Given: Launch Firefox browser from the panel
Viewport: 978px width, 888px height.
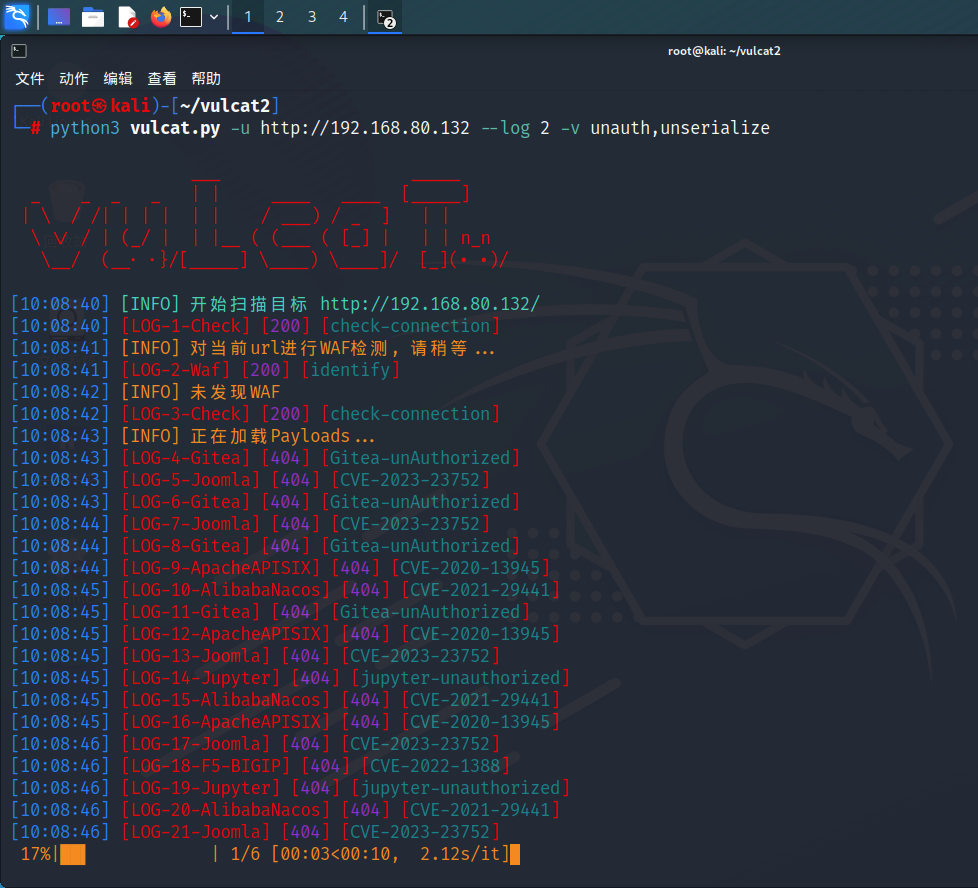Looking at the screenshot, I should (160, 17).
